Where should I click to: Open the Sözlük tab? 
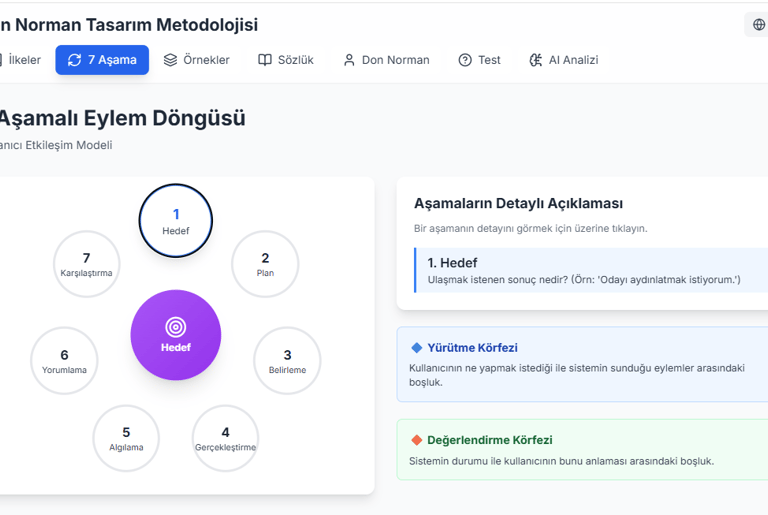(x=286, y=60)
